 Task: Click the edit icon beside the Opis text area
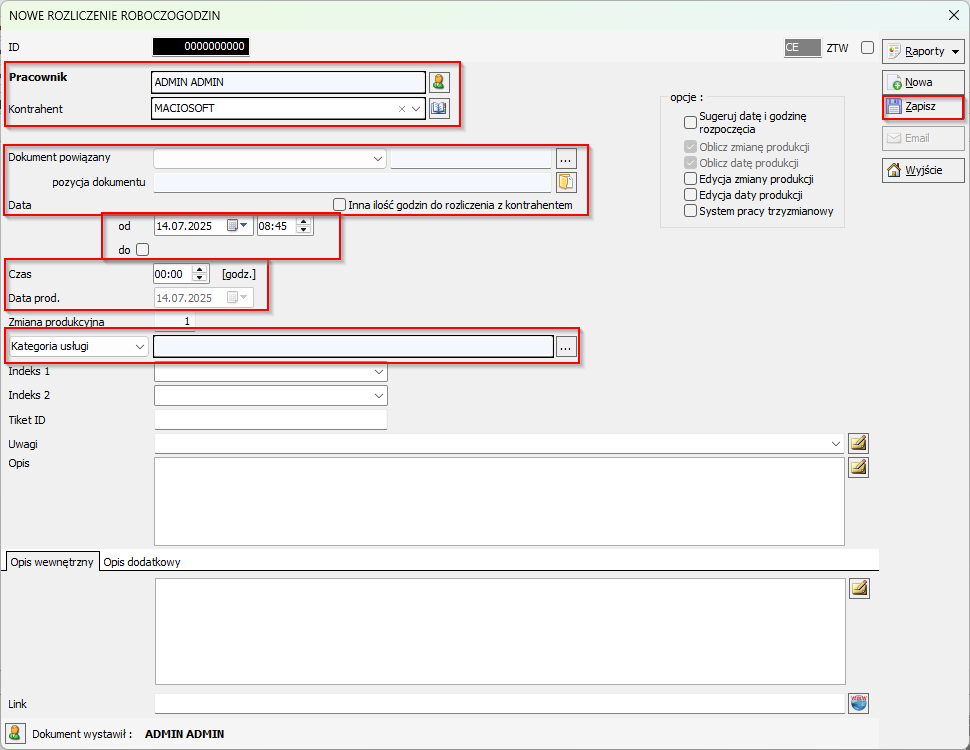pos(858,467)
